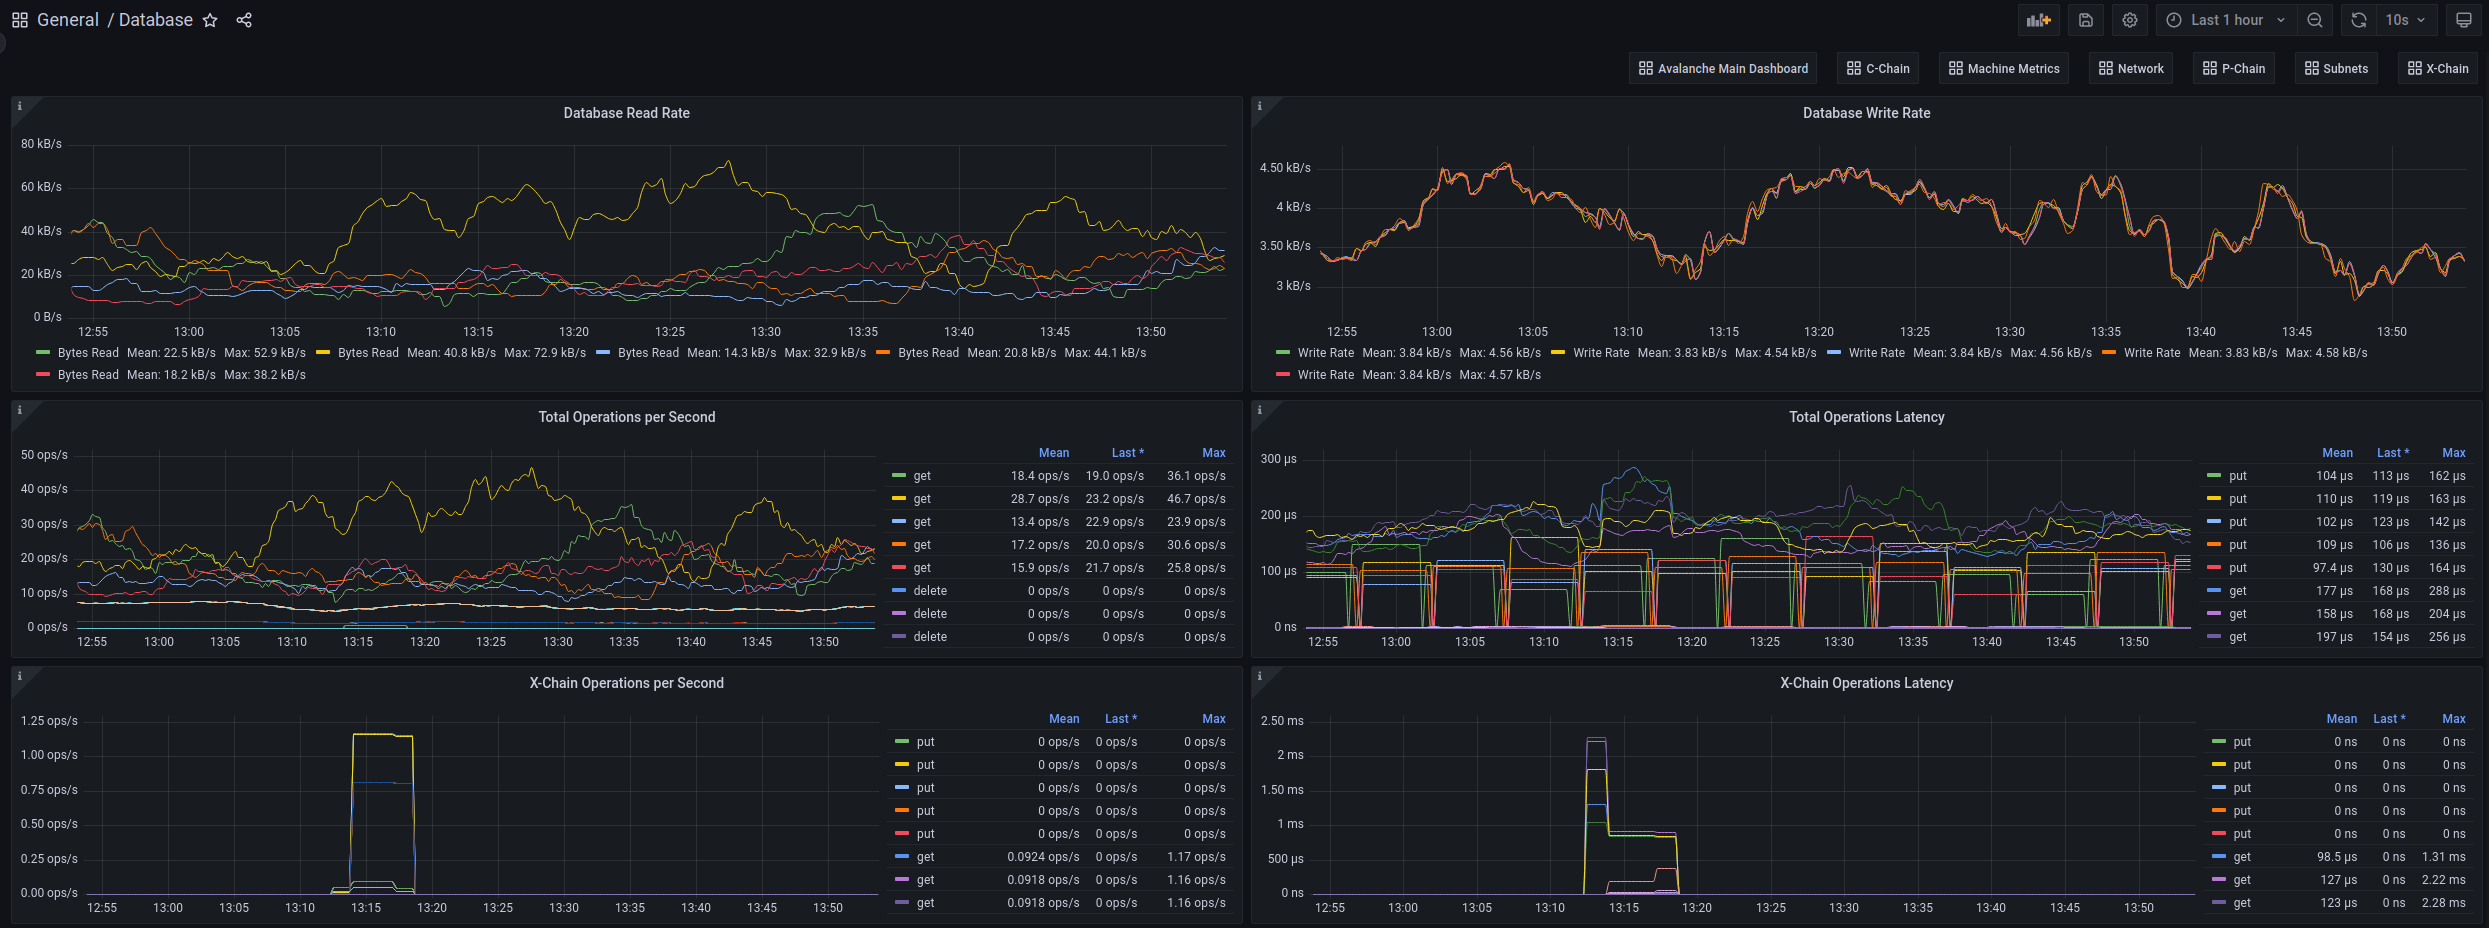Image resolution: width=2489 pixels, height=928 pixels.
Task: Open the share dashboard icon
Action: click(244, 20)
